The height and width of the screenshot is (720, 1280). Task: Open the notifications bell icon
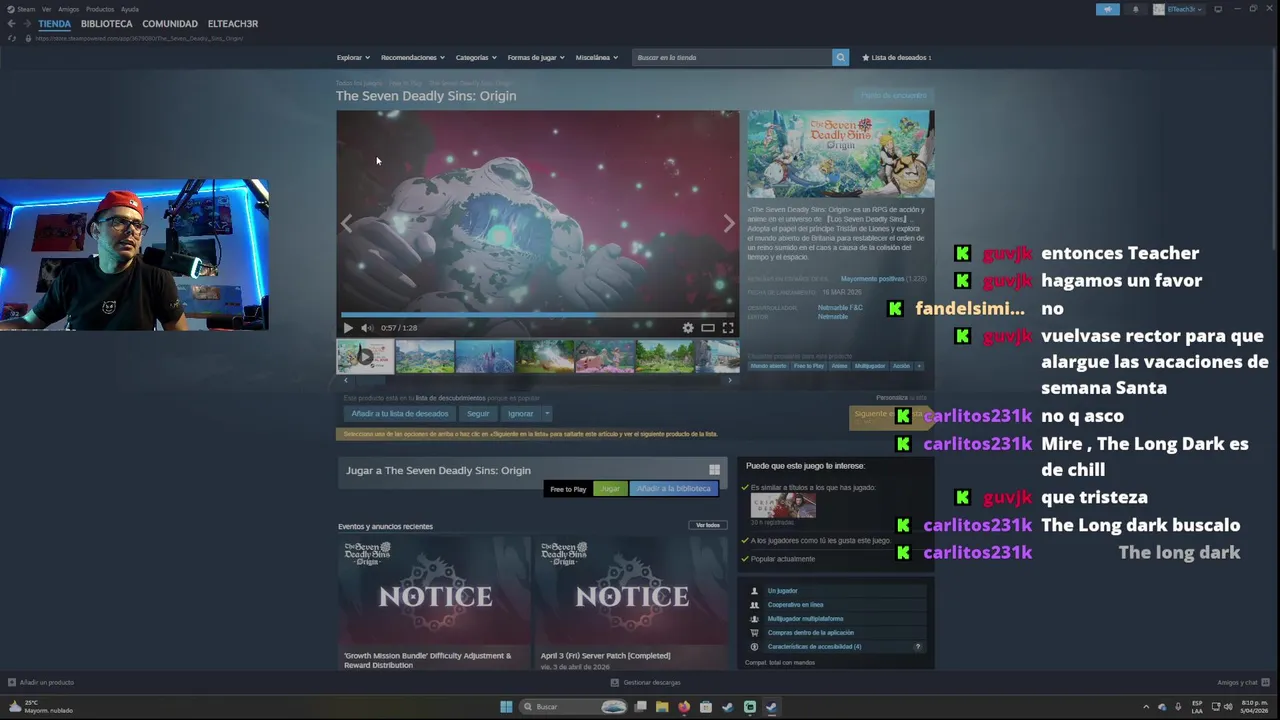pos(1135,9)
